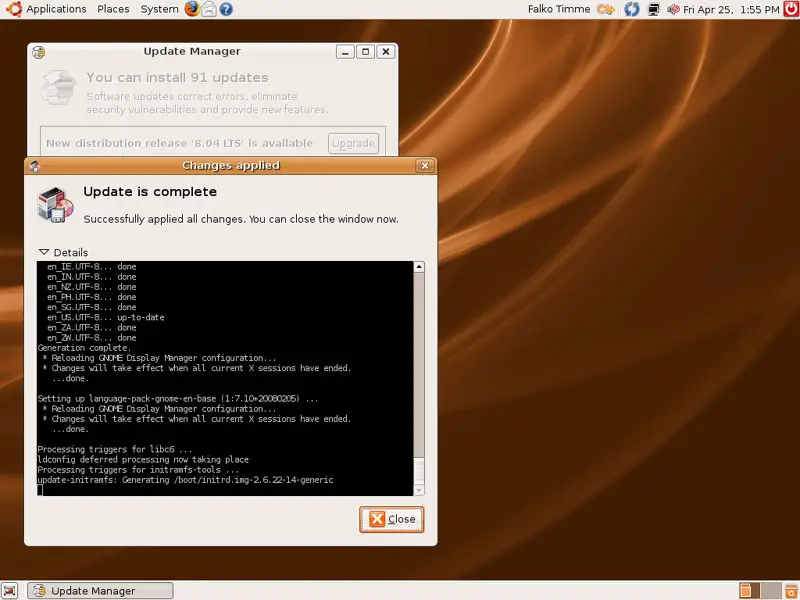
Task: Click the Show Desktop icon in bottom panel
Action: pyautogui.click(x=10, y=591)
